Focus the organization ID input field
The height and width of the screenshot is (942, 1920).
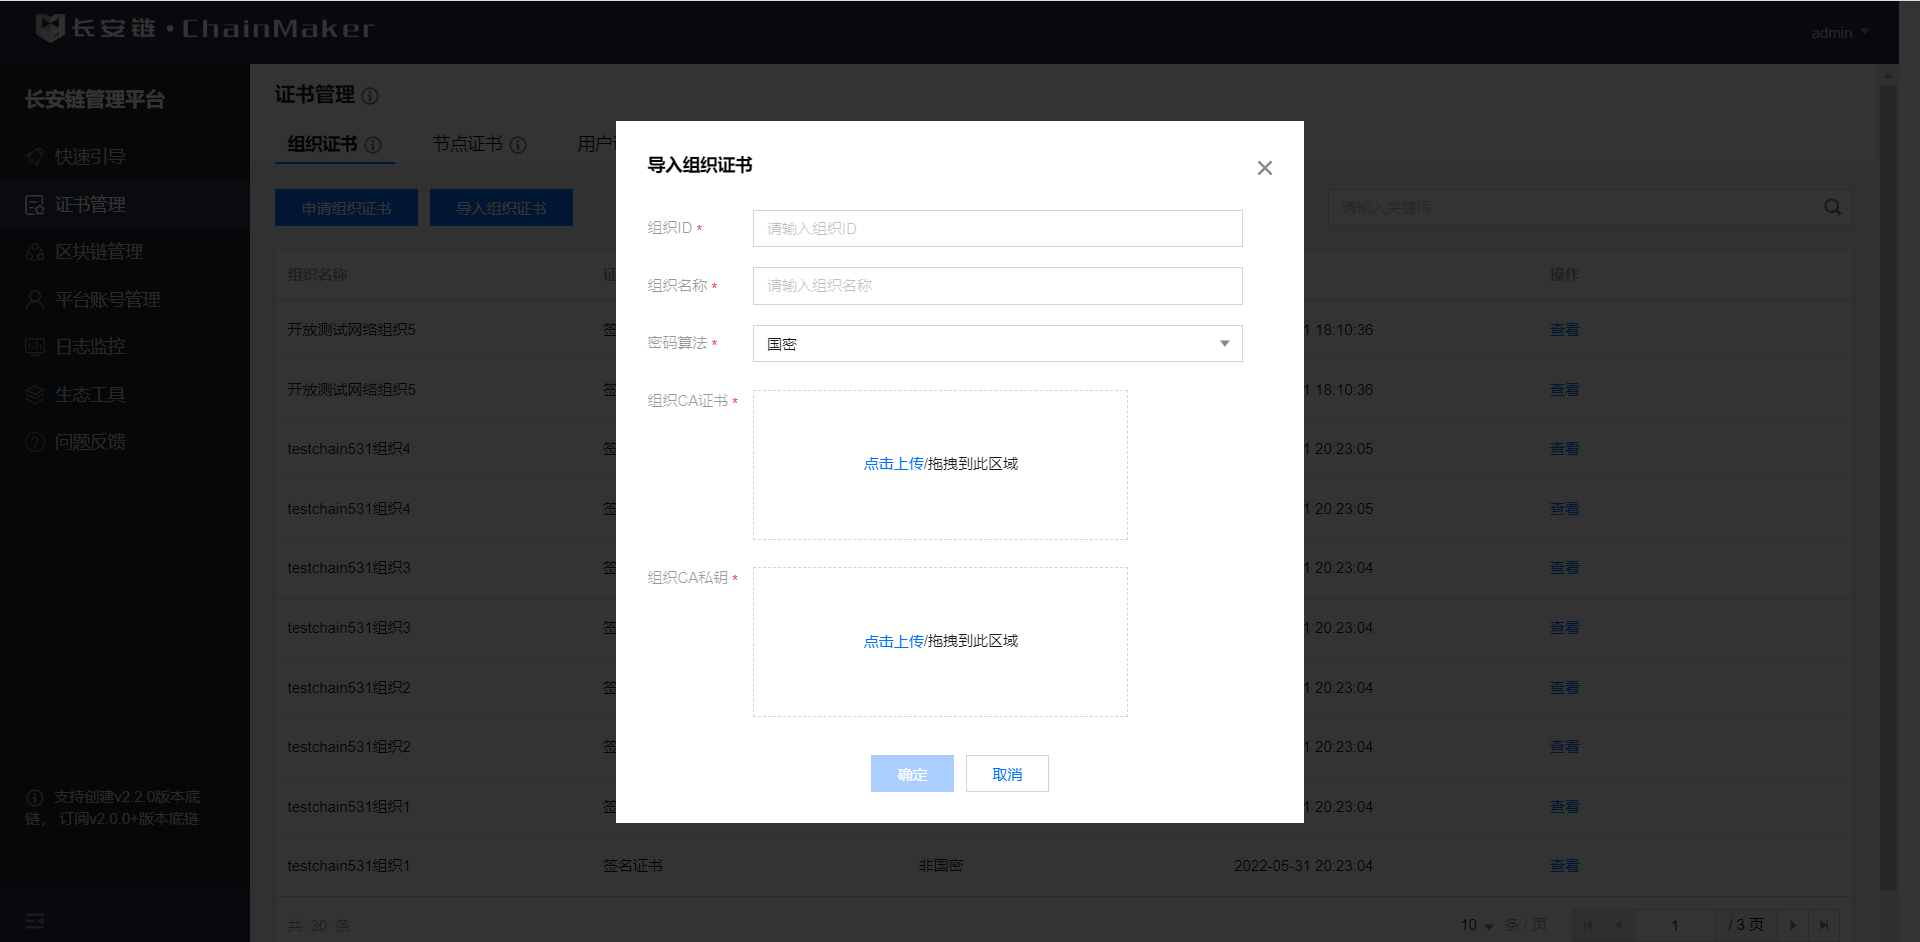997,229
